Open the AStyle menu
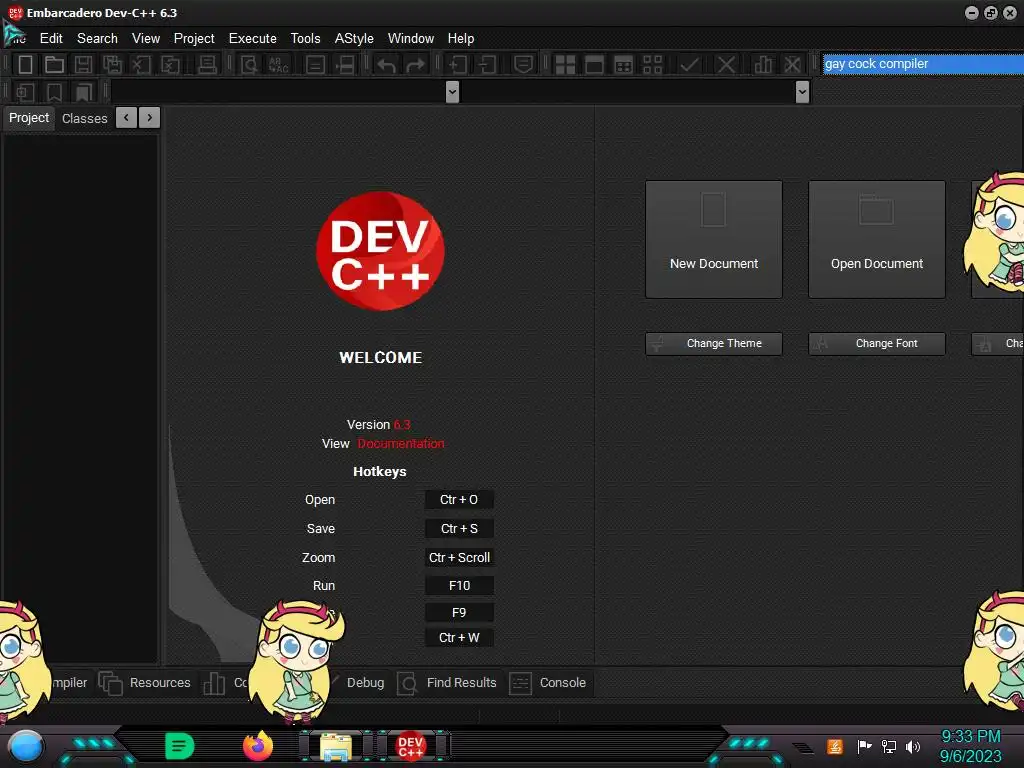Image resolution: width=1024 pixels, height=768 pixels. click(354, 39)
